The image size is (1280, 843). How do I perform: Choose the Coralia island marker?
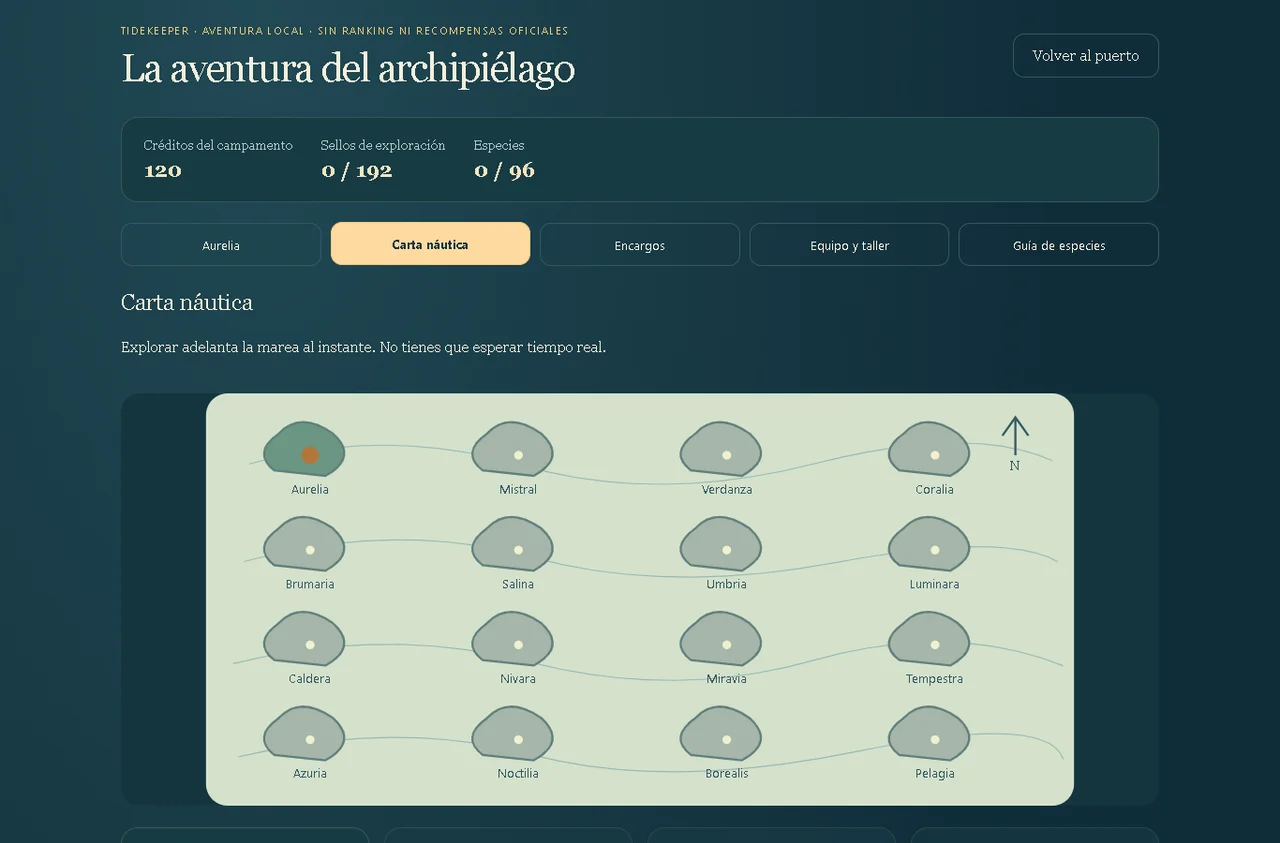pyautogui.click(x=929, y=449)
